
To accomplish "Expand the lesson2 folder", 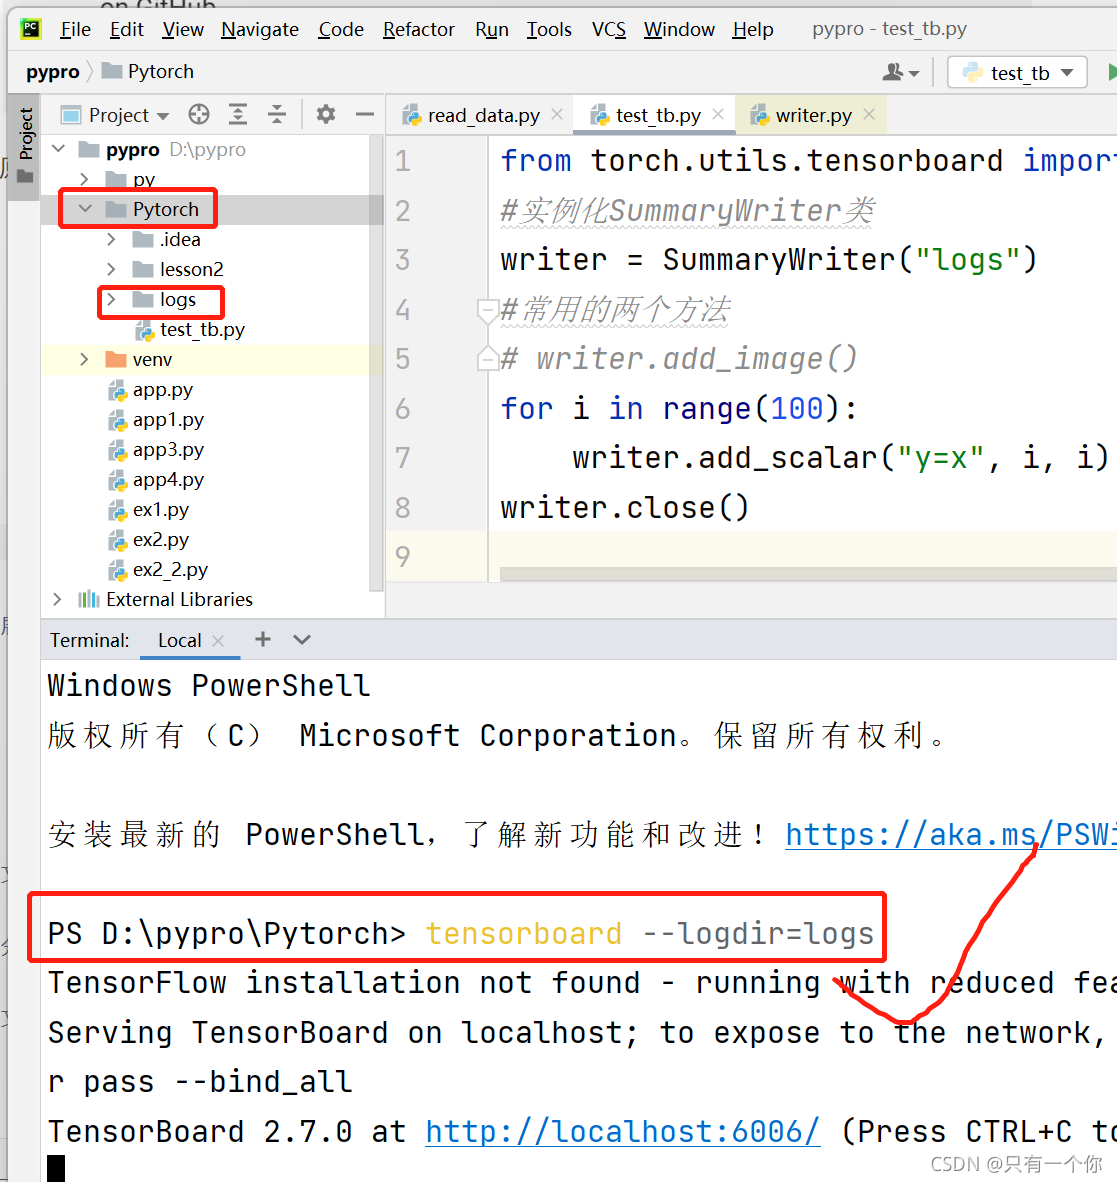I will click(x=111, y=269).
